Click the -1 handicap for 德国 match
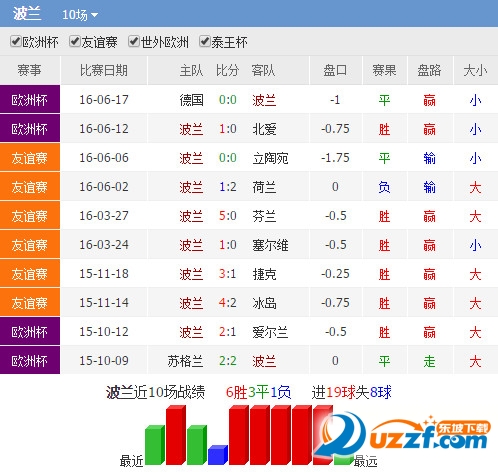Viewport: 498px width, 473px height. tap(335, 100)
